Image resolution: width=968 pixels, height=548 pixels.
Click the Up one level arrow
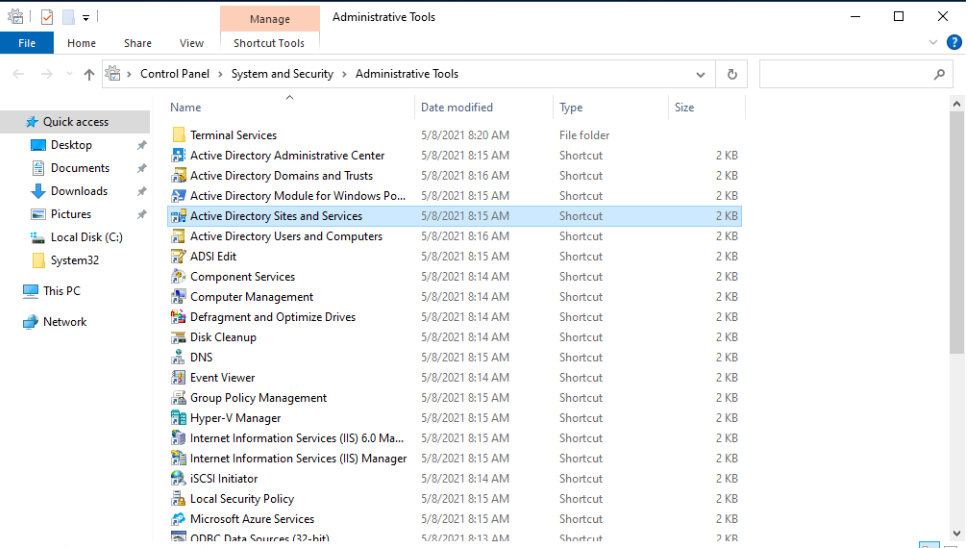(89, 74)
